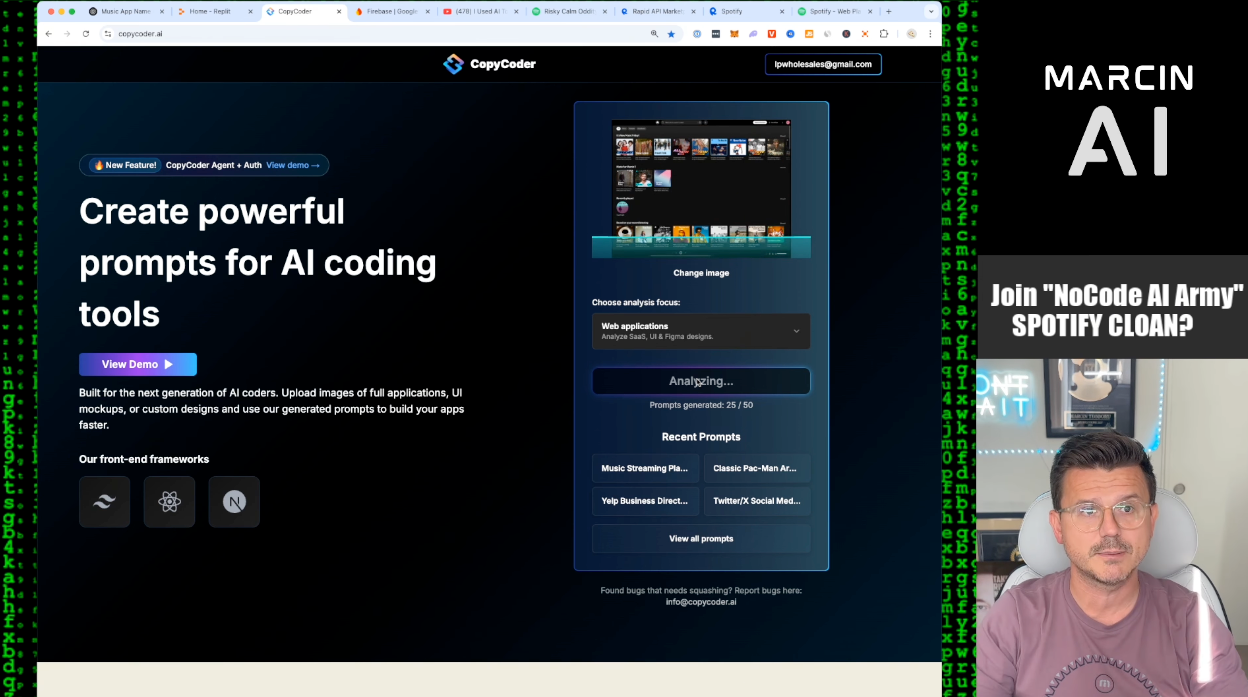Click the zoom magnifier icon in address bar

(x=655, y=33)
